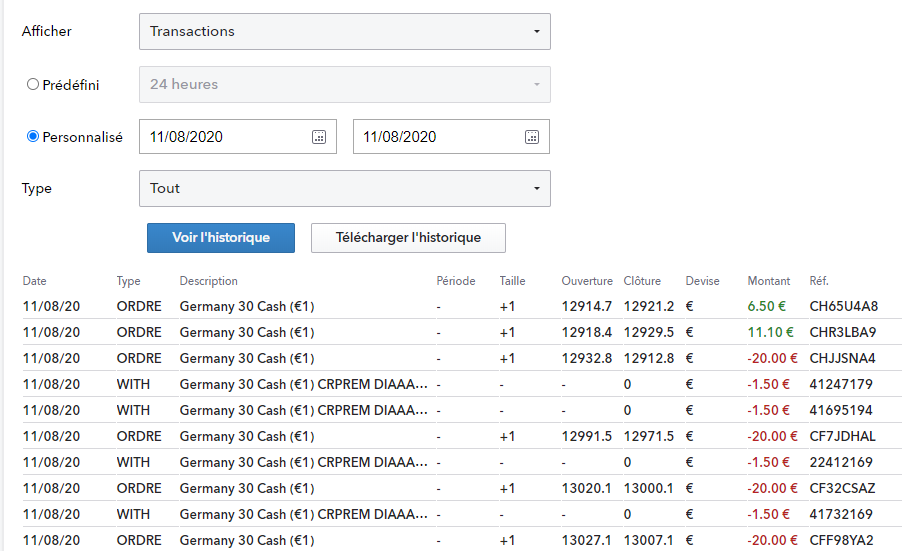Select the Personnalisé radio option
Image resolution: width=921 pixels, height=551 pixels.
pos(33,137)
